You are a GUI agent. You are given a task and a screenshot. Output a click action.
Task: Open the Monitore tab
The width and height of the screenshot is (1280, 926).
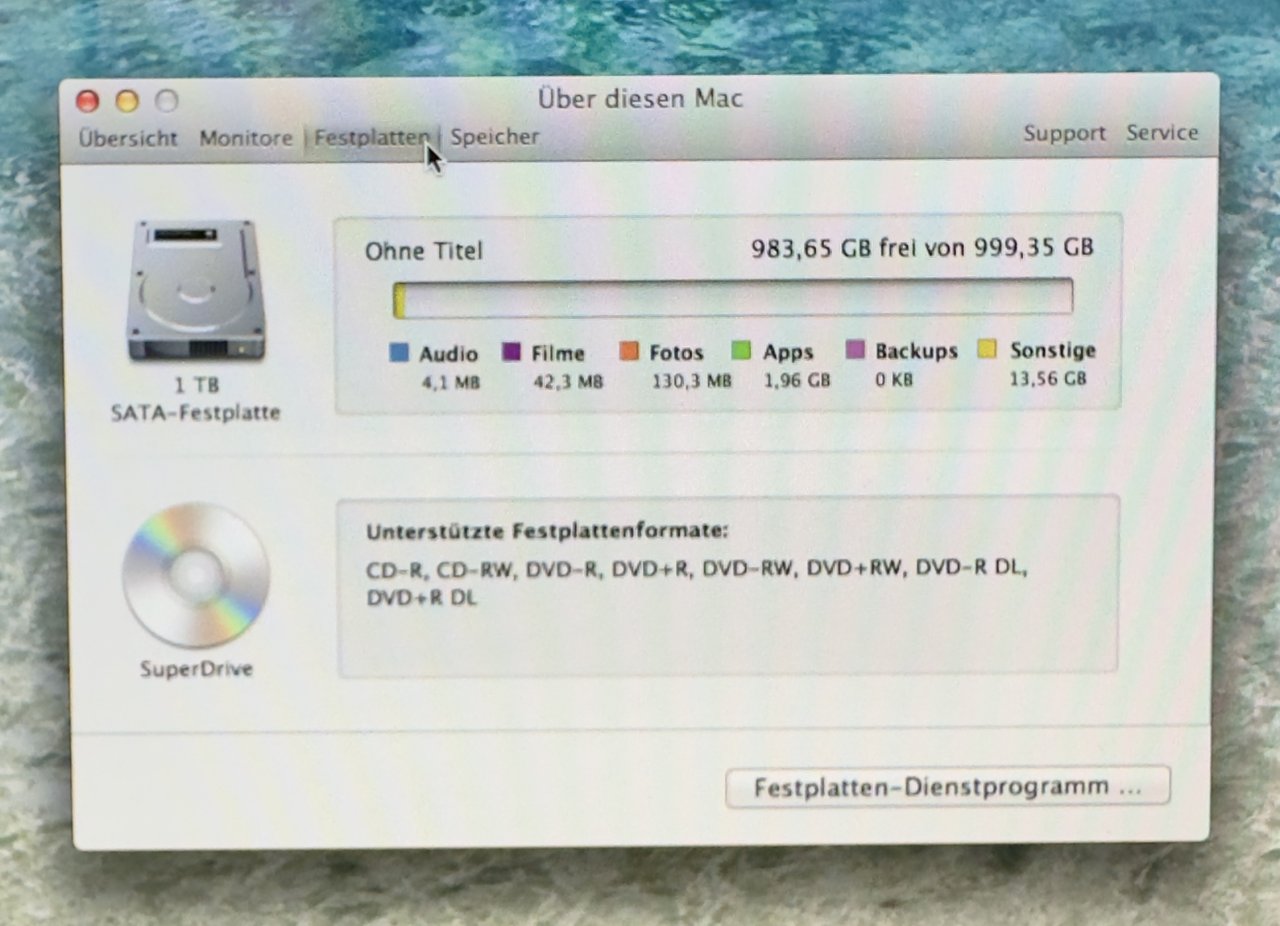point(246,138)
